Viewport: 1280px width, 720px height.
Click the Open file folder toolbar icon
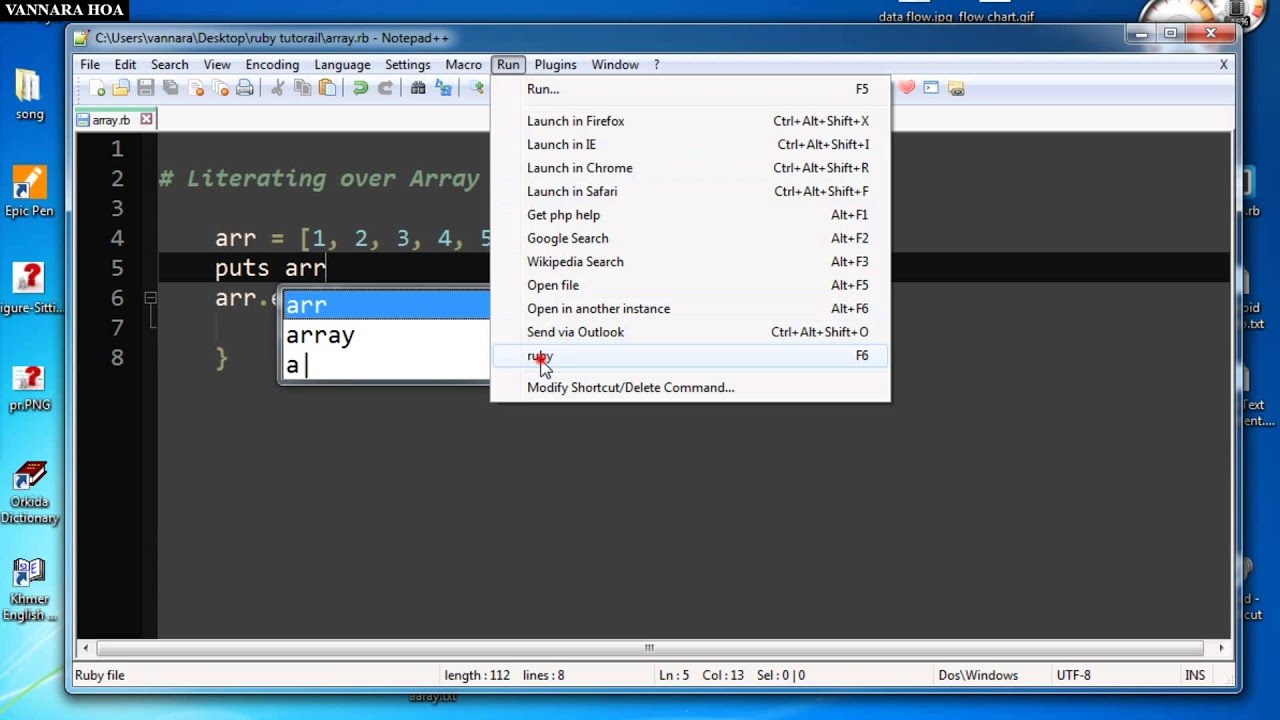tap(121, 89)
